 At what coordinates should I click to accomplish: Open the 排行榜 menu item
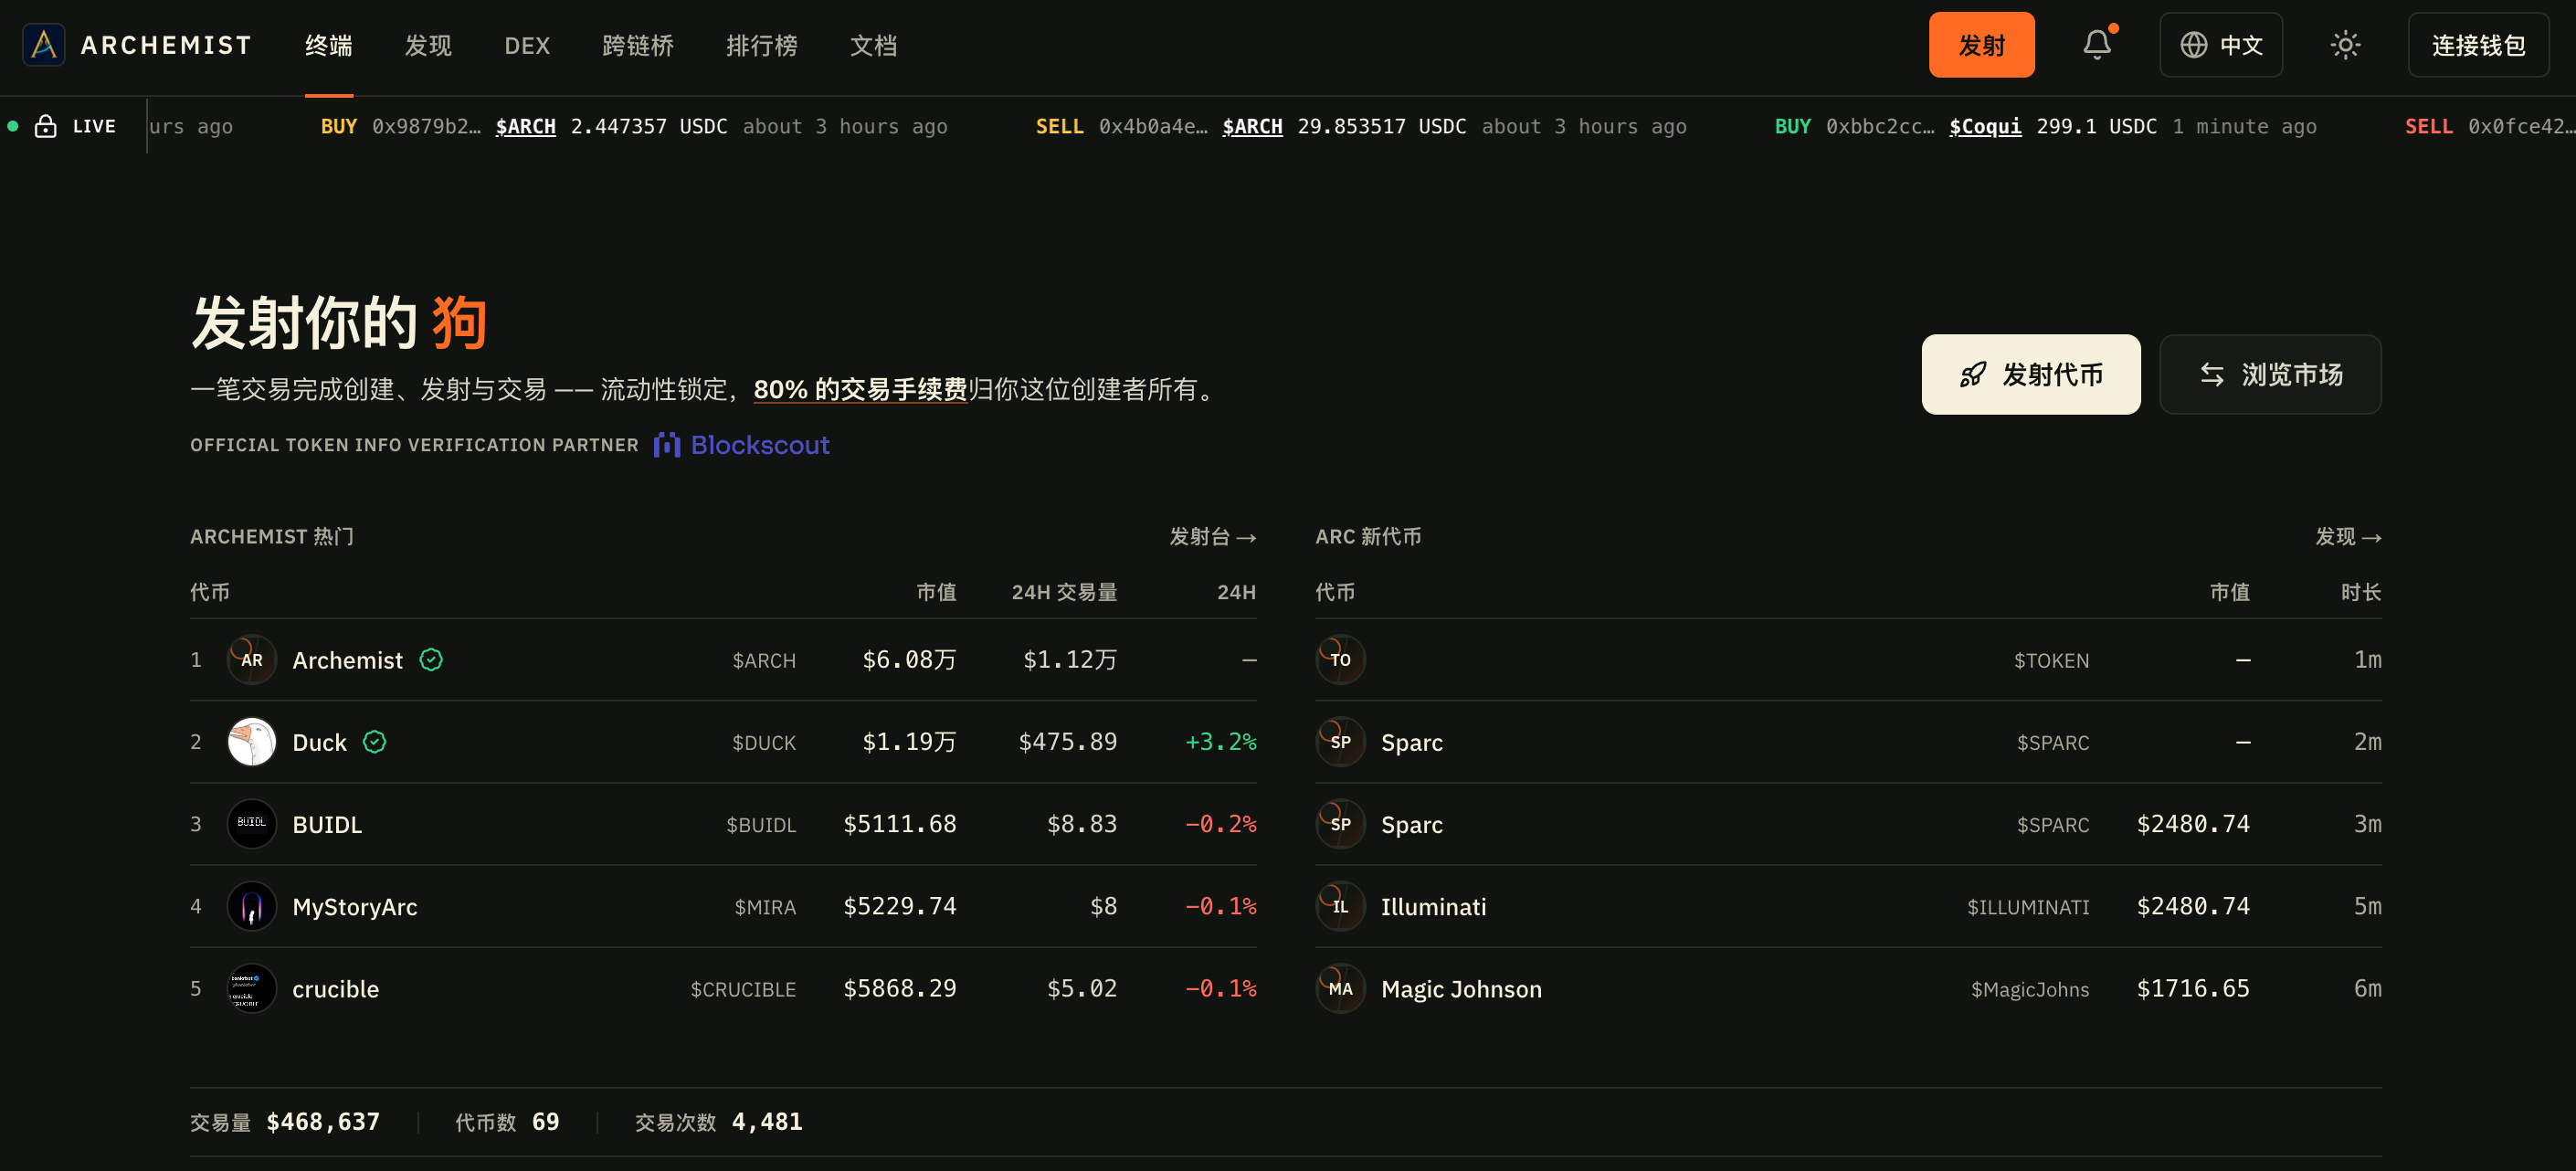point(761,45)
